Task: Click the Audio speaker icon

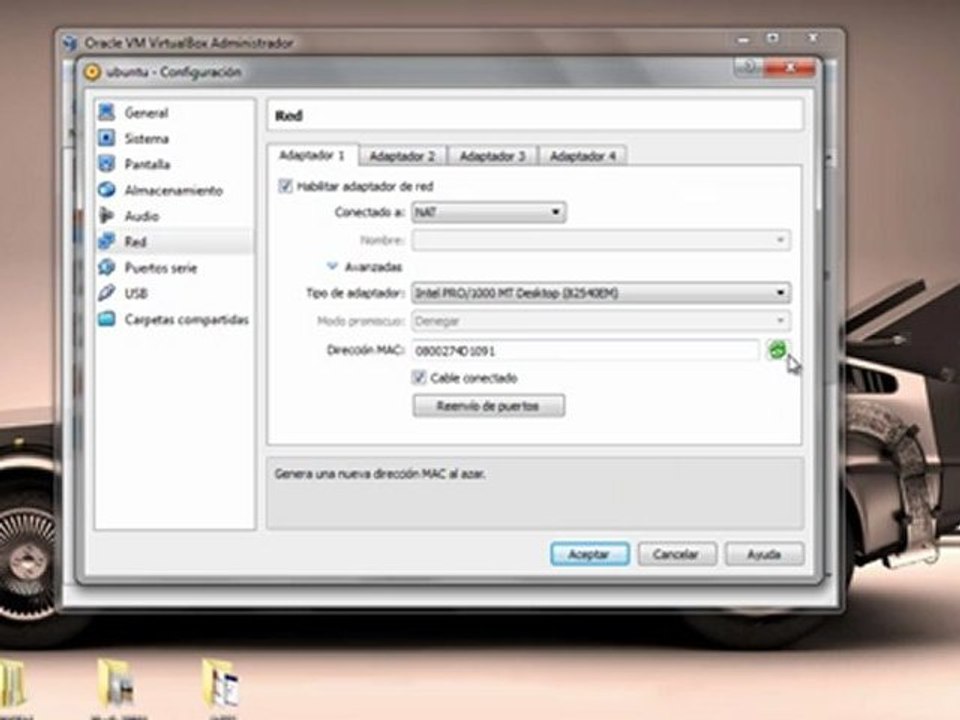Action: [107, 216]
